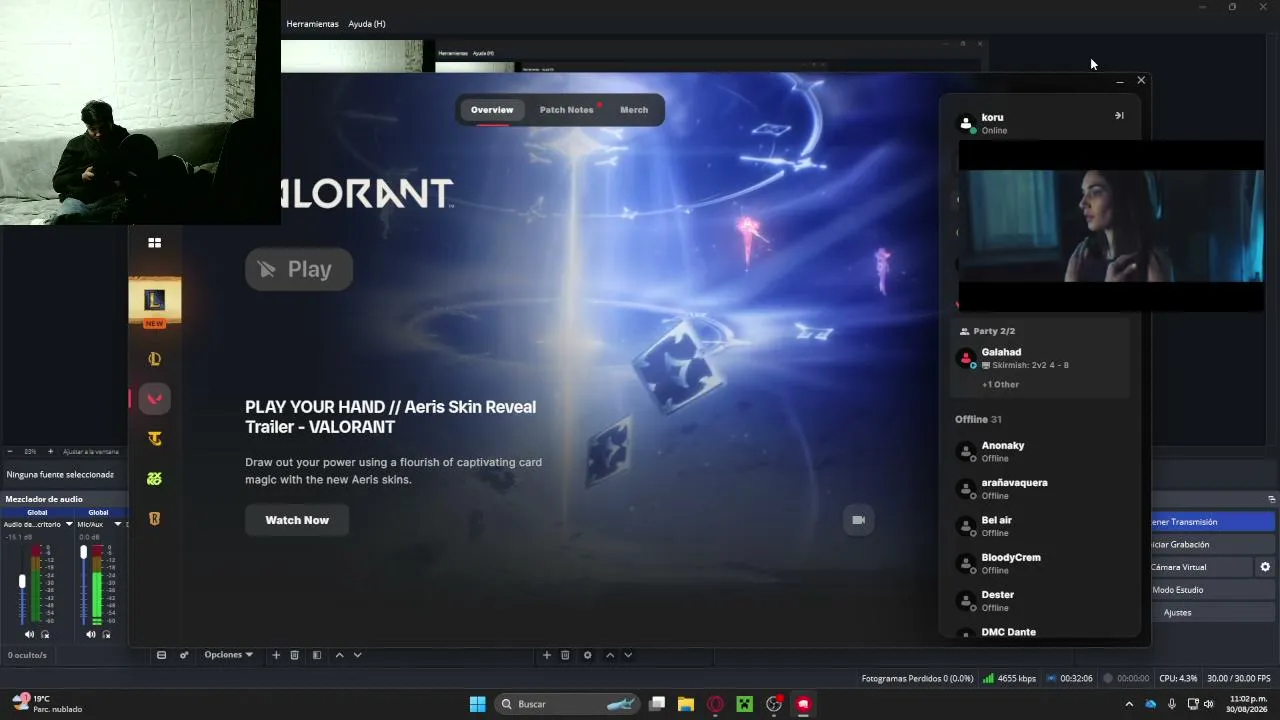Open OBS Ajustes settings button

pos(1214,612)
